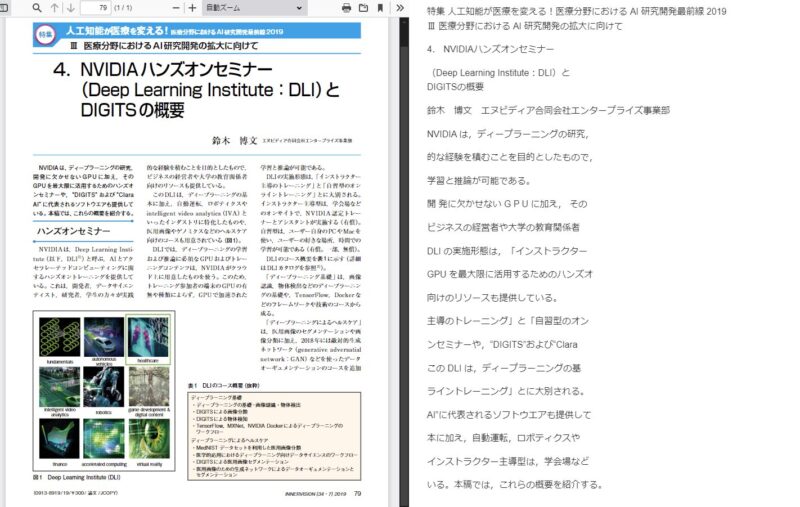Image resolution: width=800 pixels, height=507 pixels.
Task: Click the open file folder icon
Action: pos(363,8)
